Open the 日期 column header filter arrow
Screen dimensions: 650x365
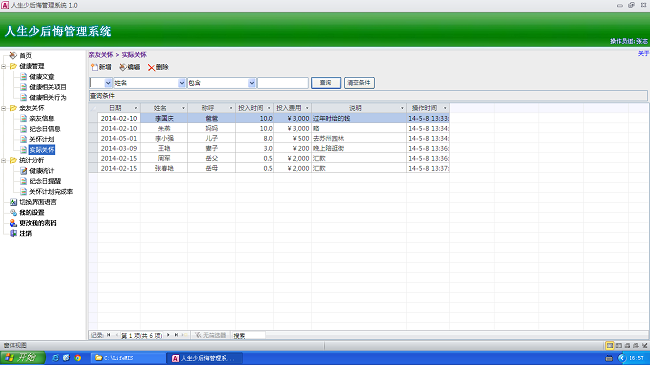point(136,108)
